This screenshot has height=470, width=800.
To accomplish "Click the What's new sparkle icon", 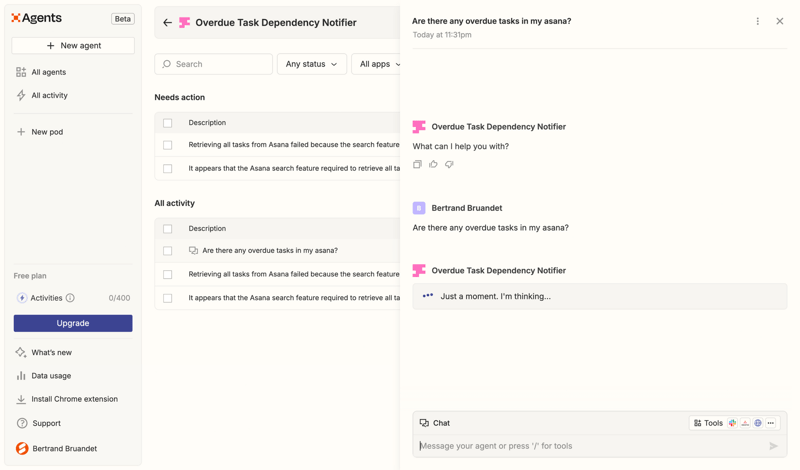I will 21,353.
